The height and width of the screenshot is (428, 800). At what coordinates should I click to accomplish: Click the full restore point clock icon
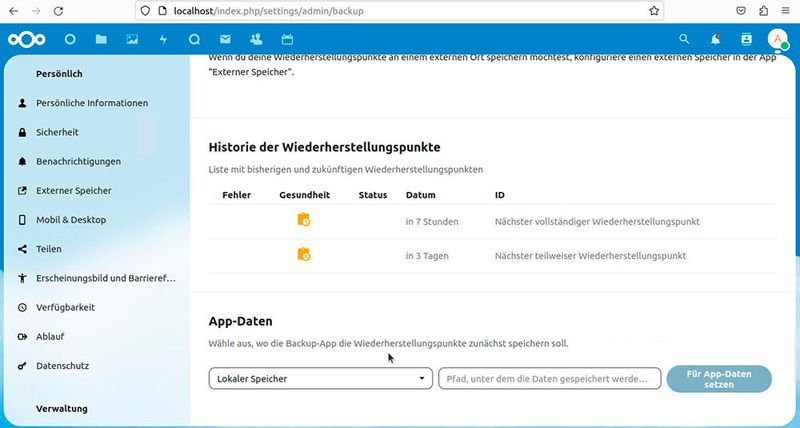[x=304, y=220]
